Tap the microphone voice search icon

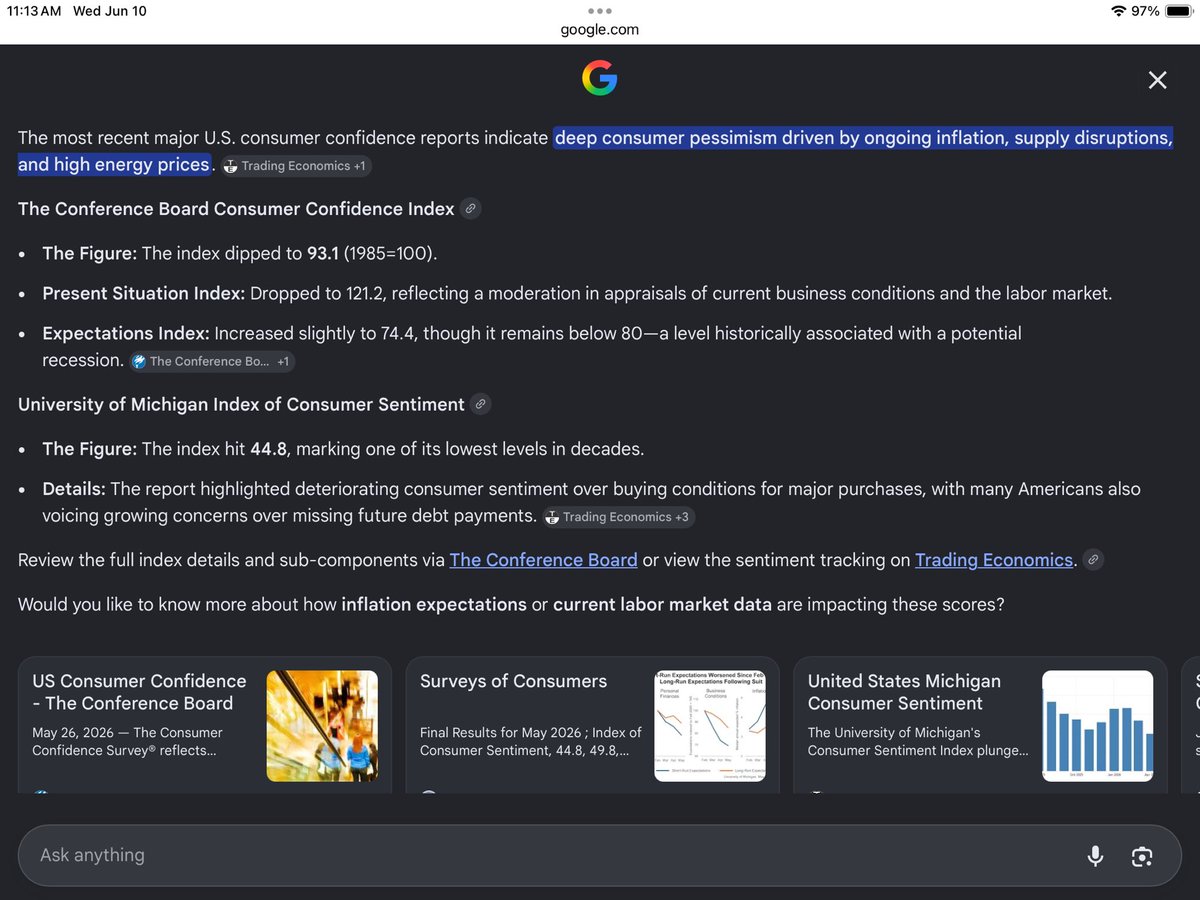pyautogui.click(x=1095, y=856)
